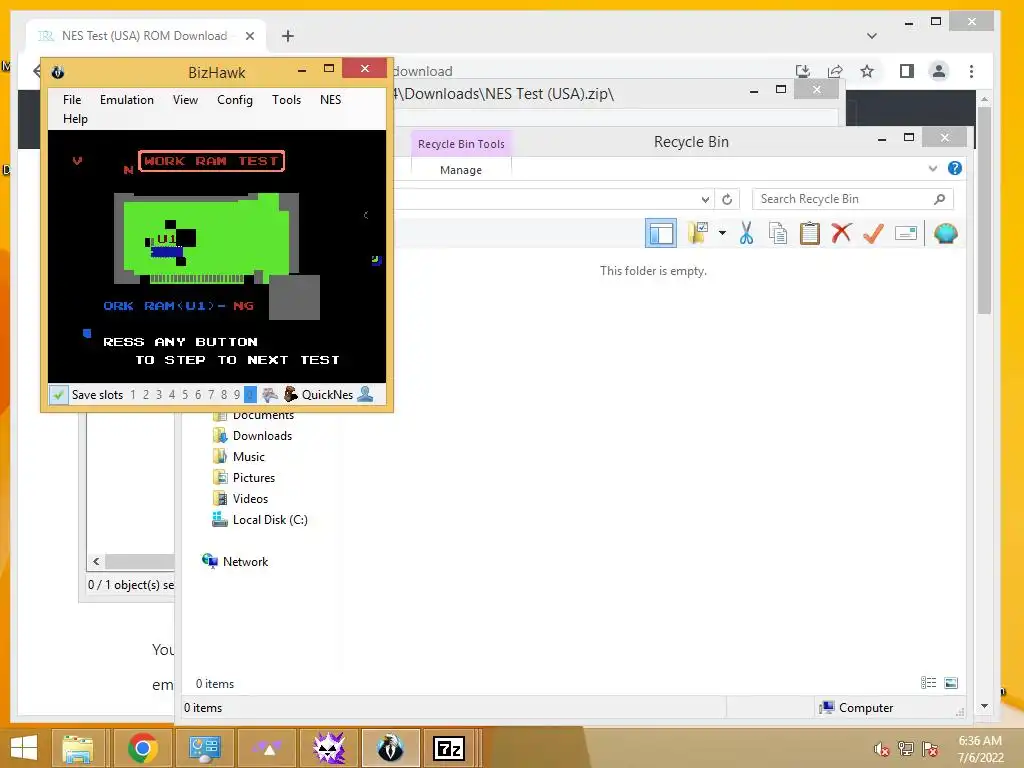Select save slot 5 in BizHawk
The image size is (1024, 768).
tap(185, 394)
